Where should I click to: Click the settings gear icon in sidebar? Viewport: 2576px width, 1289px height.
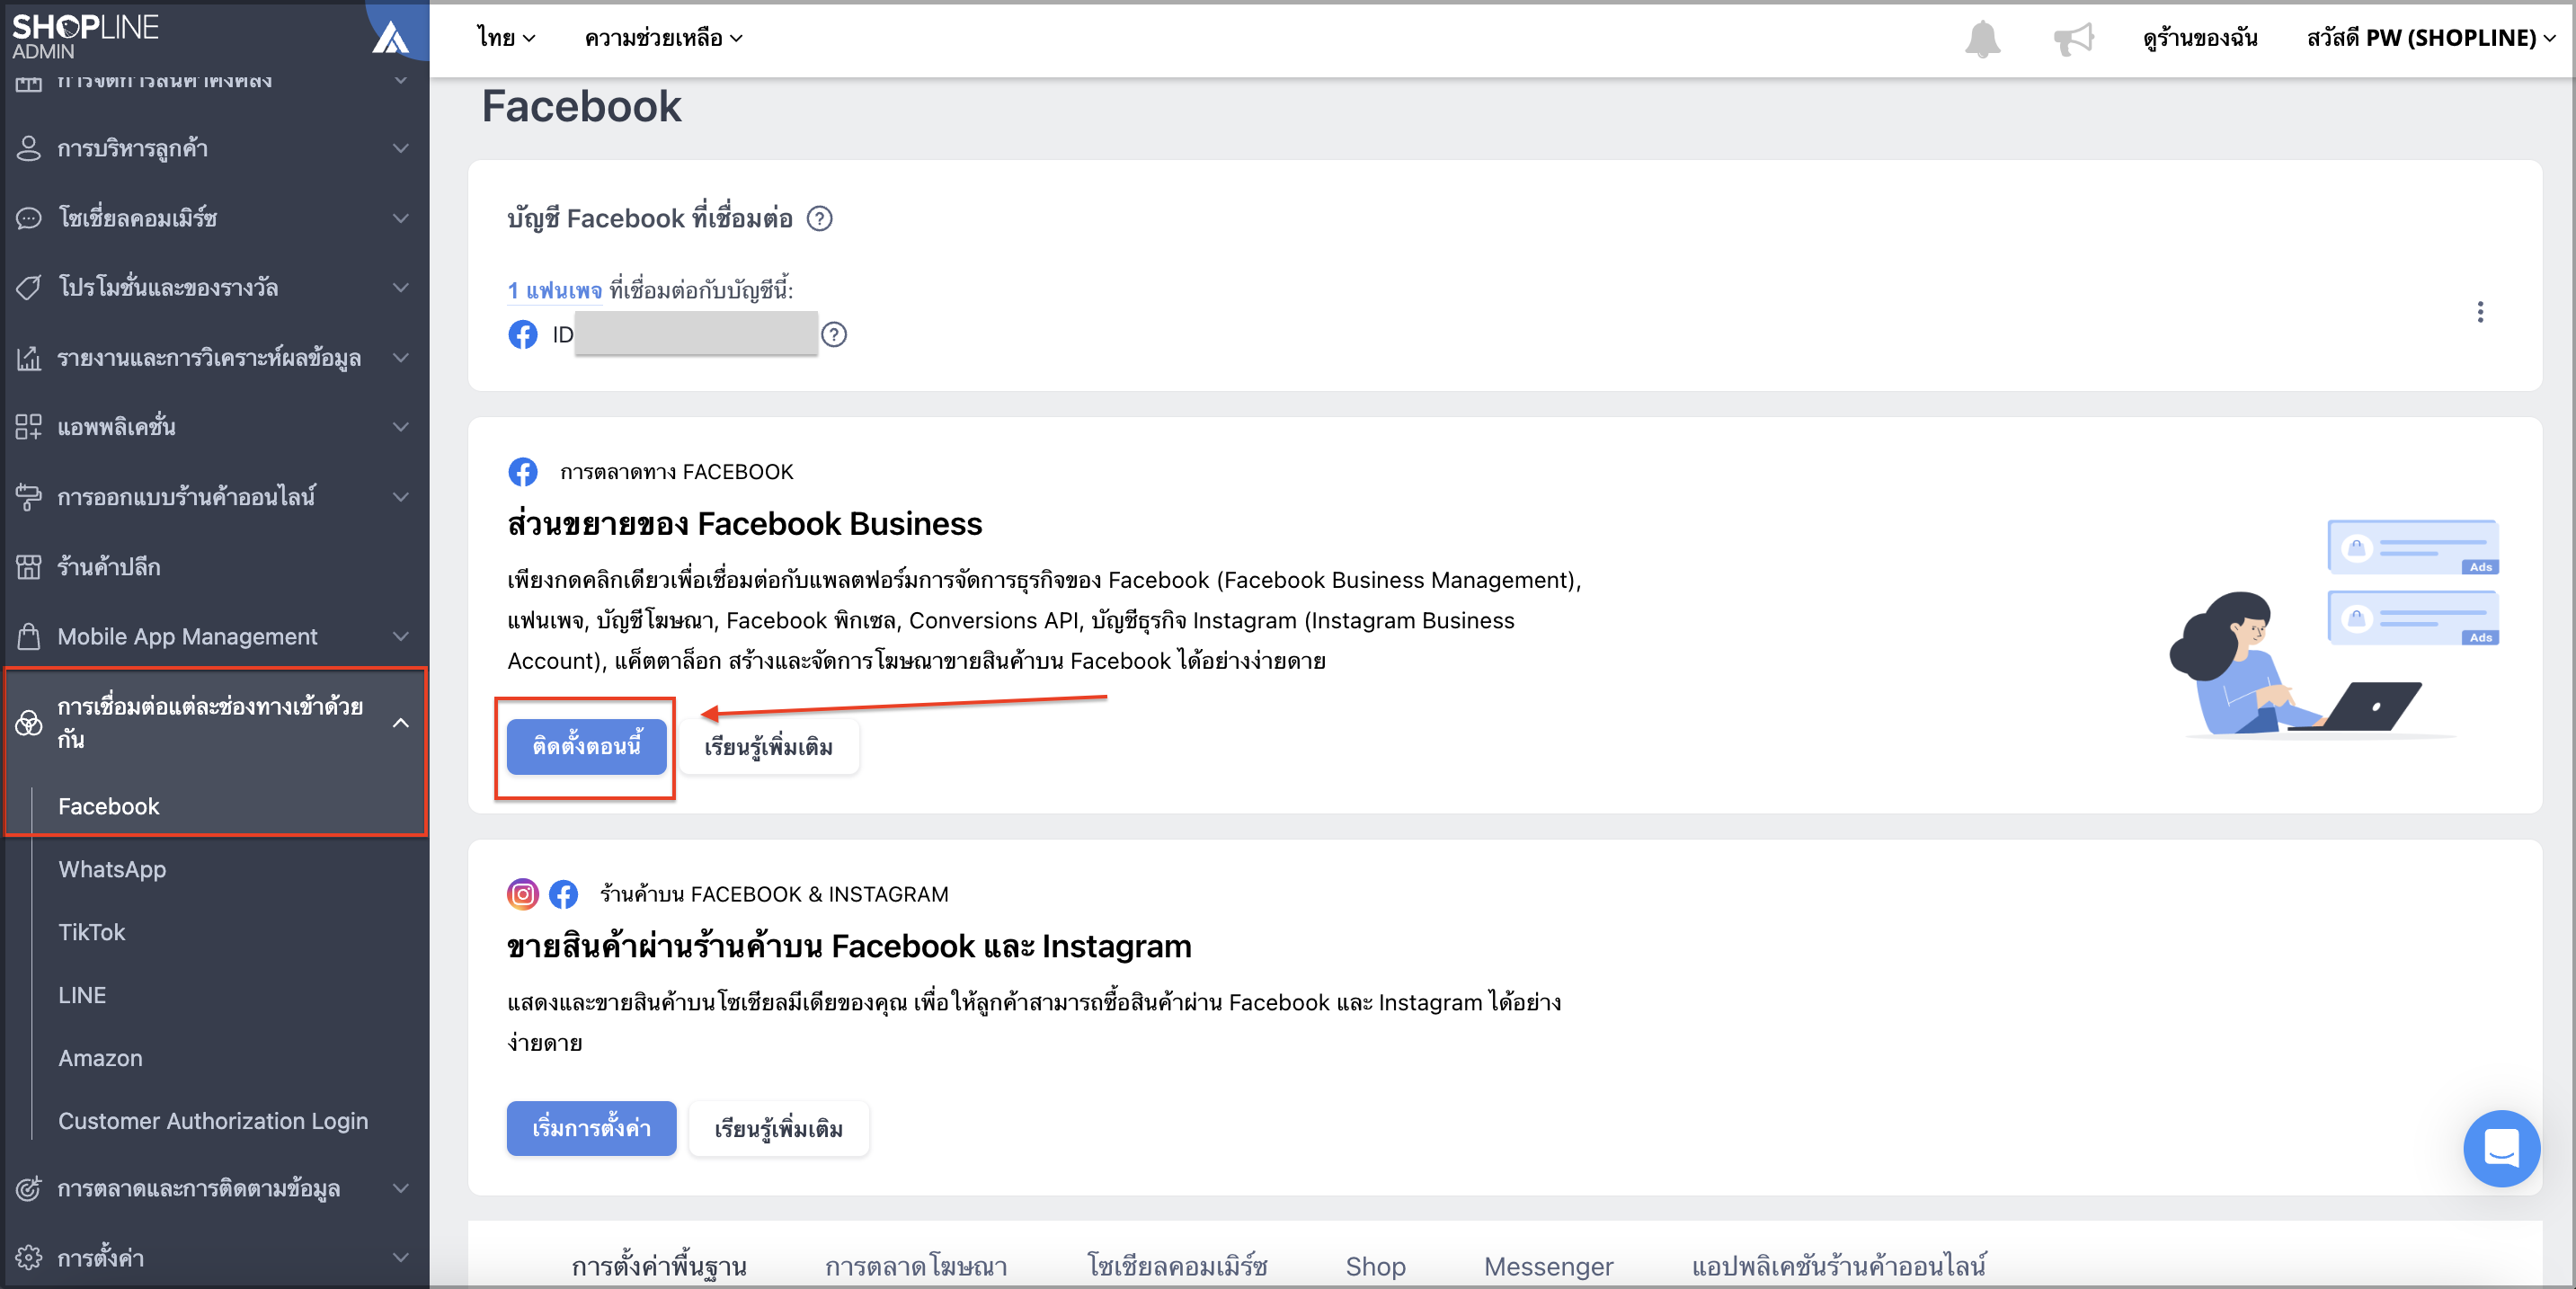click(29, 1257)
